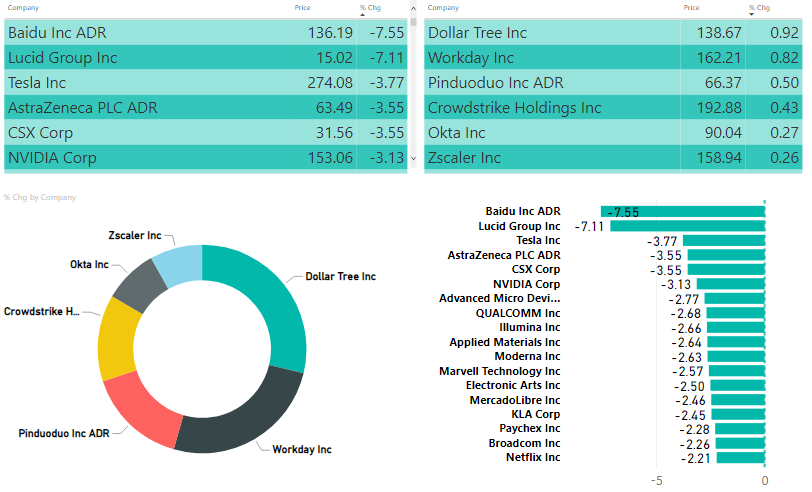The width and height of the screenshot is (812, 492).
Task: Sort left table by Company header
Action: point(23,8)
